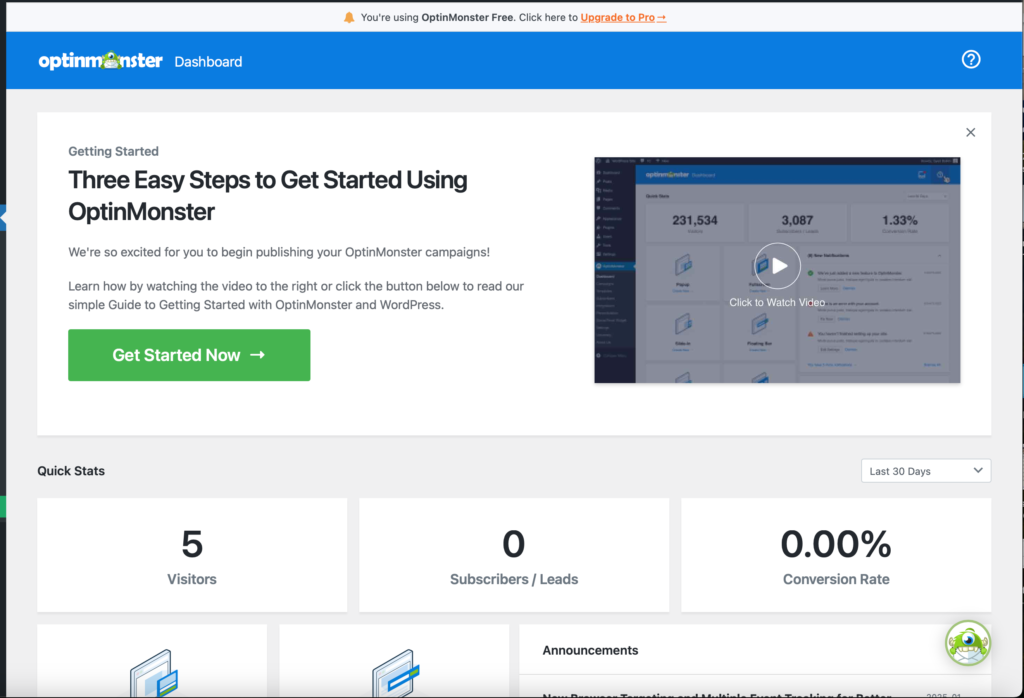Viewport: 1024px width, 698px height.
Task: Click the OptinMonster logo in the header
Action: click(x=101, y=60)
